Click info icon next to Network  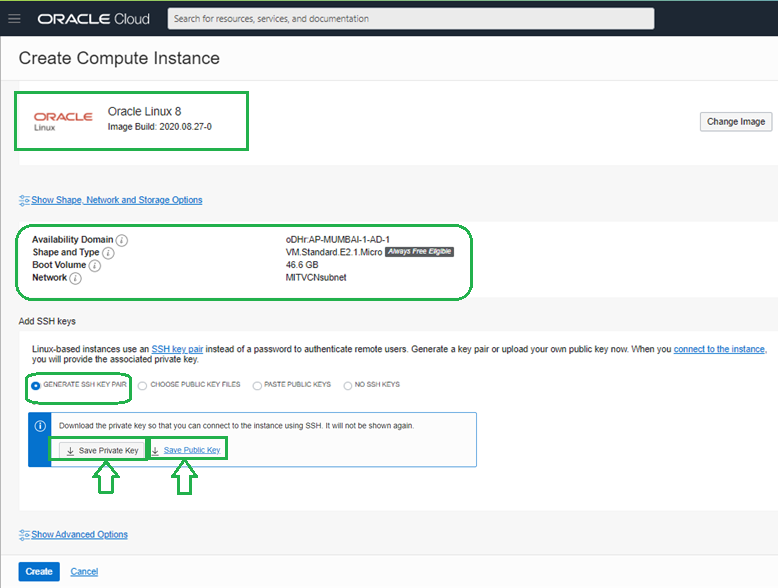pos(75,278)
